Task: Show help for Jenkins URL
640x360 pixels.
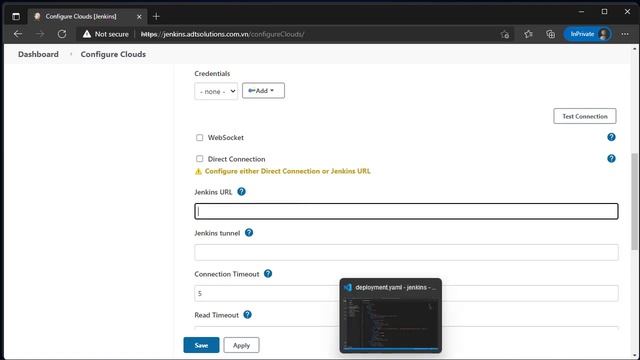Action: (241, 191)
